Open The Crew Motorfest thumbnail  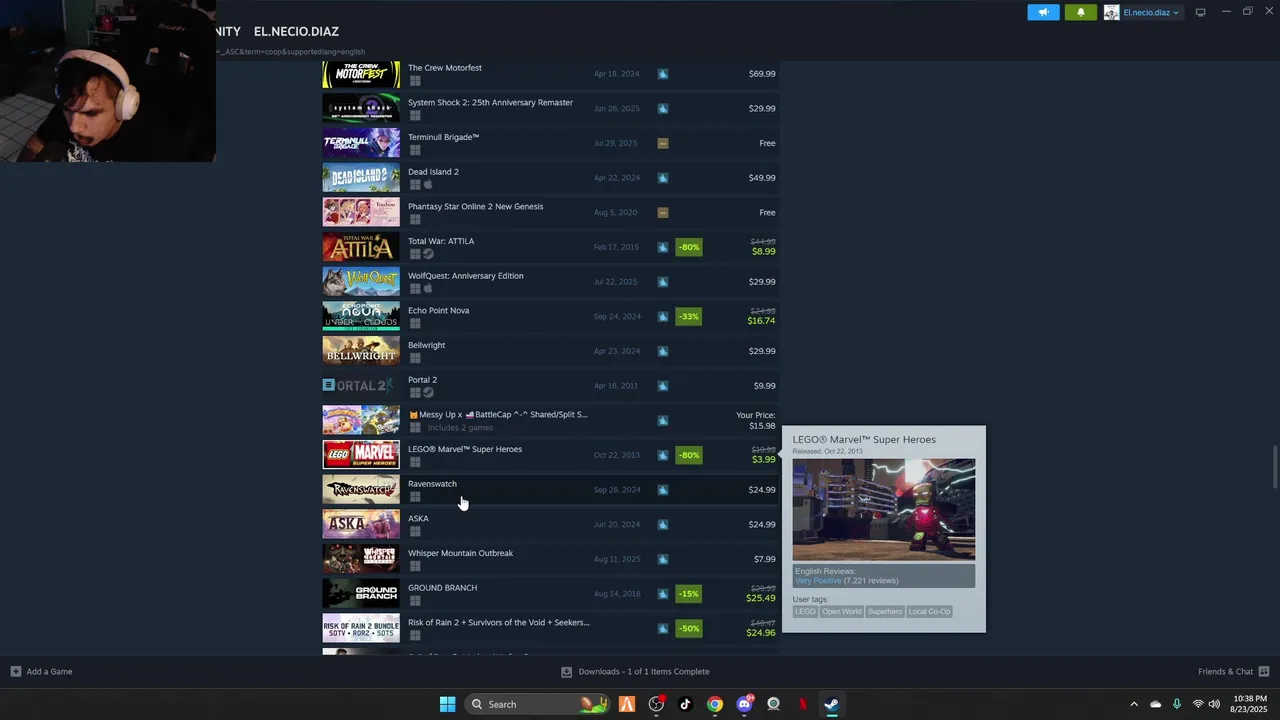(x=361, y=74)
